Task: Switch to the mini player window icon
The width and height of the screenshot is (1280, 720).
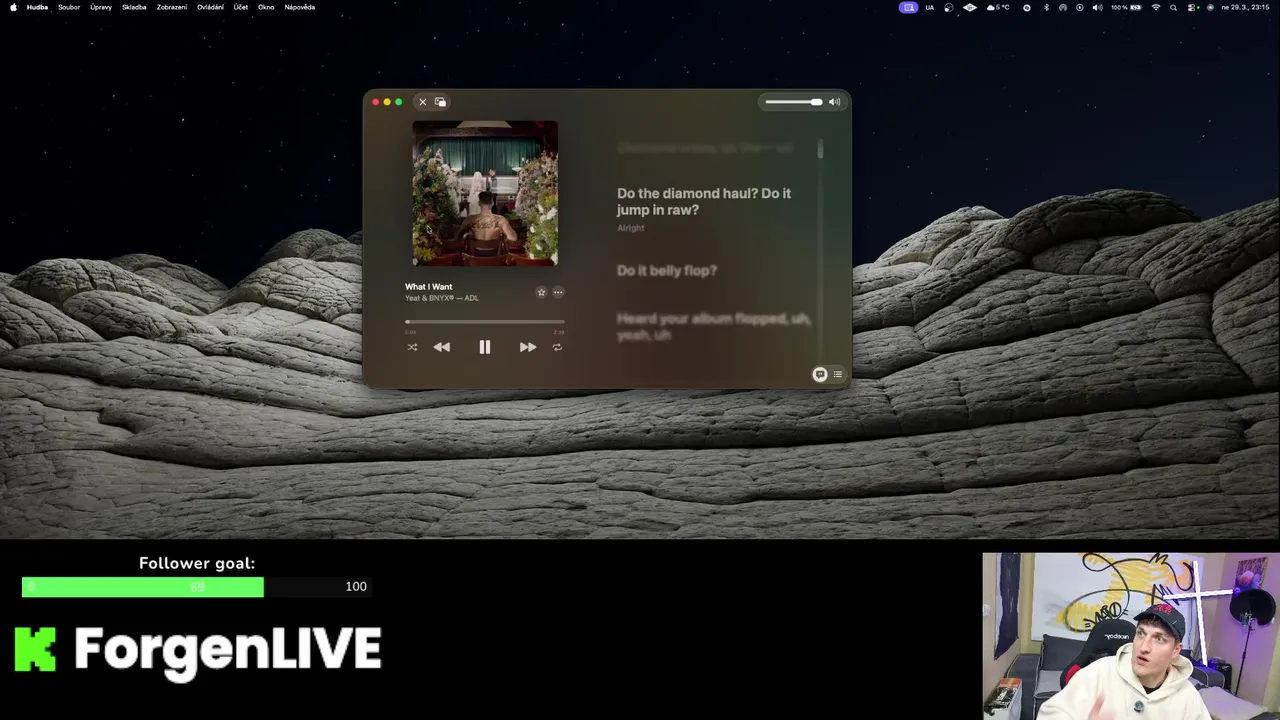Action: point(440,102)
